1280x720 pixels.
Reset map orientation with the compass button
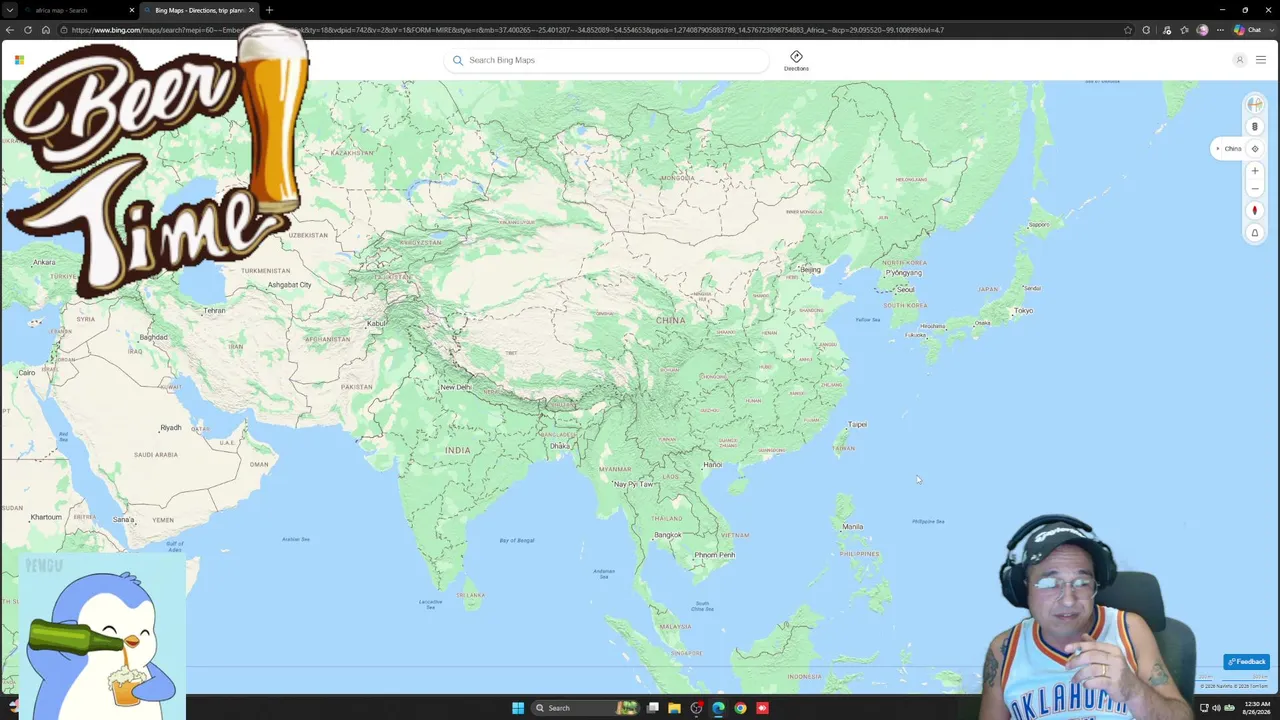[x=1254, y=211]
